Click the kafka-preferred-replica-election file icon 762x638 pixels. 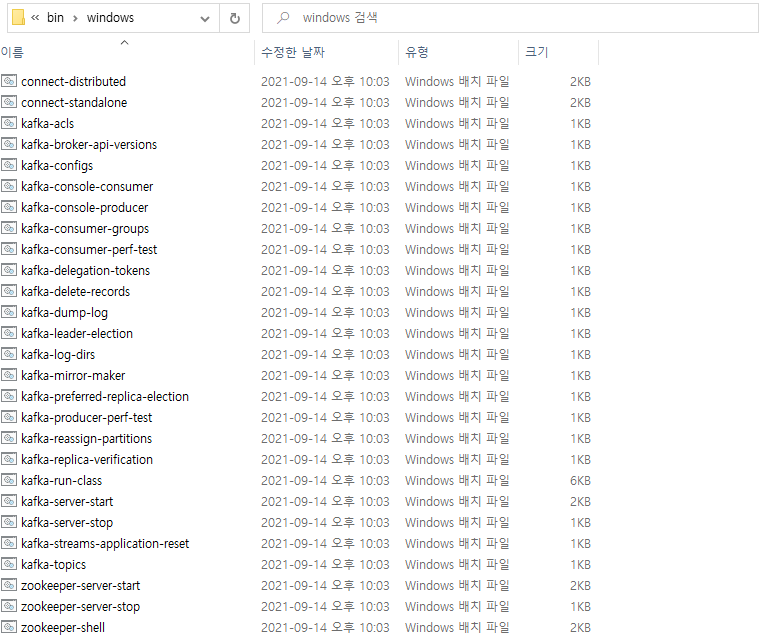(9, 396)
